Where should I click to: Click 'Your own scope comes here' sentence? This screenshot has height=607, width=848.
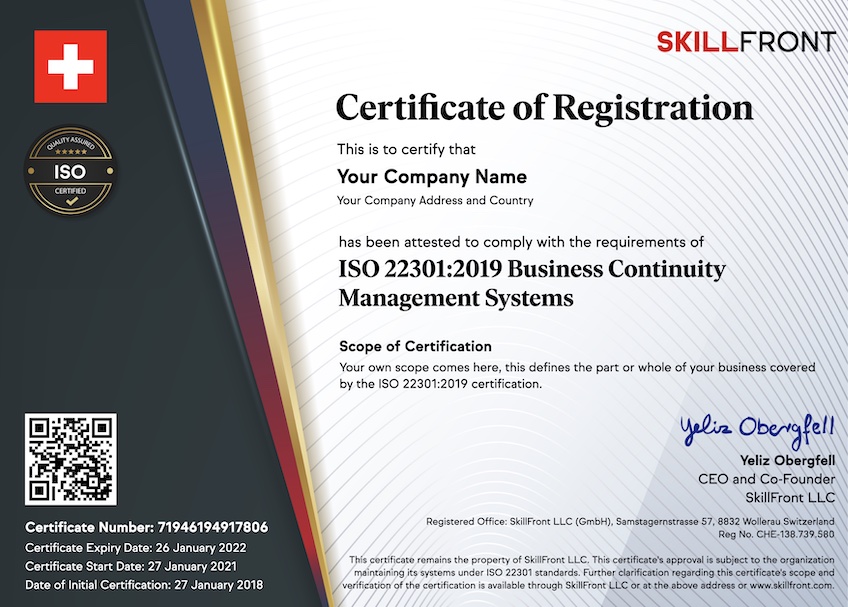(x=577, y=367)
